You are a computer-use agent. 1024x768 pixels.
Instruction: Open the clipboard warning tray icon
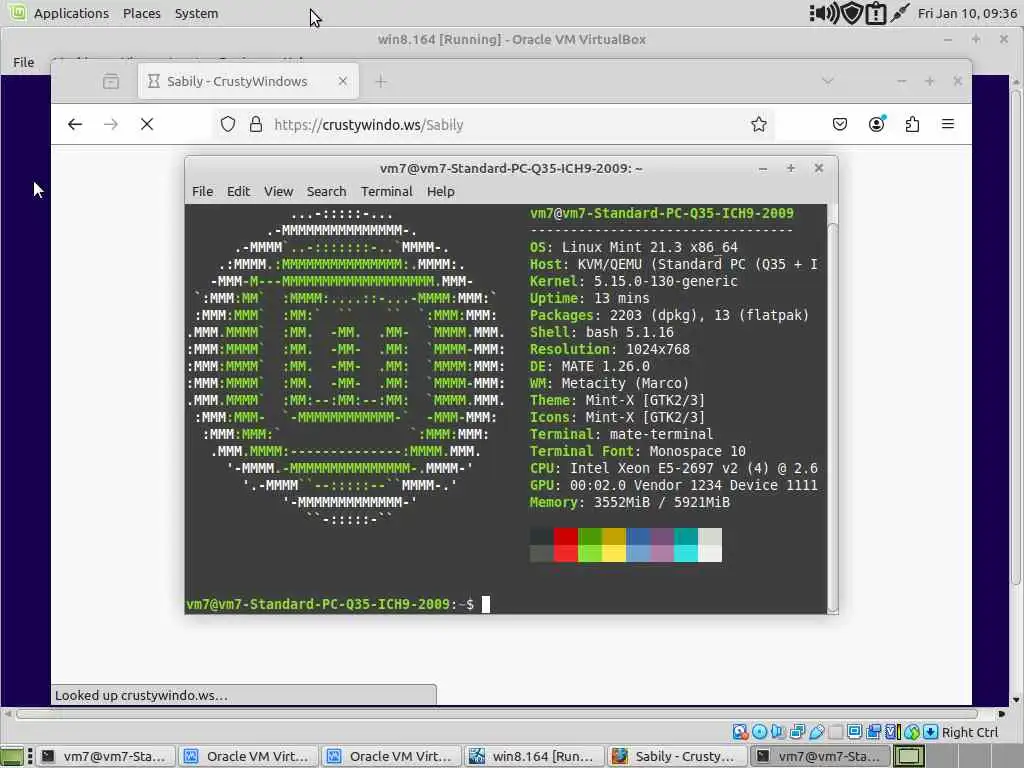tap(875, 13)
